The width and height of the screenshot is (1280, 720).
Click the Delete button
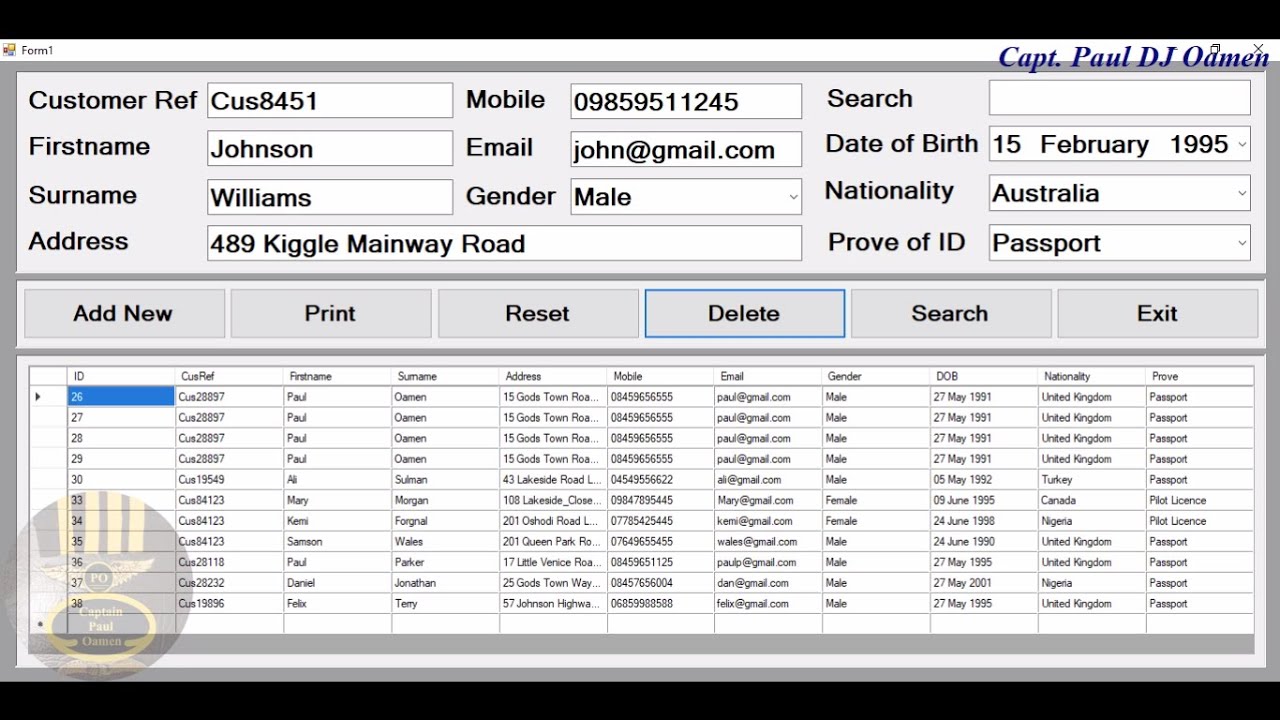pyautogui.click(x=744, y=313)
